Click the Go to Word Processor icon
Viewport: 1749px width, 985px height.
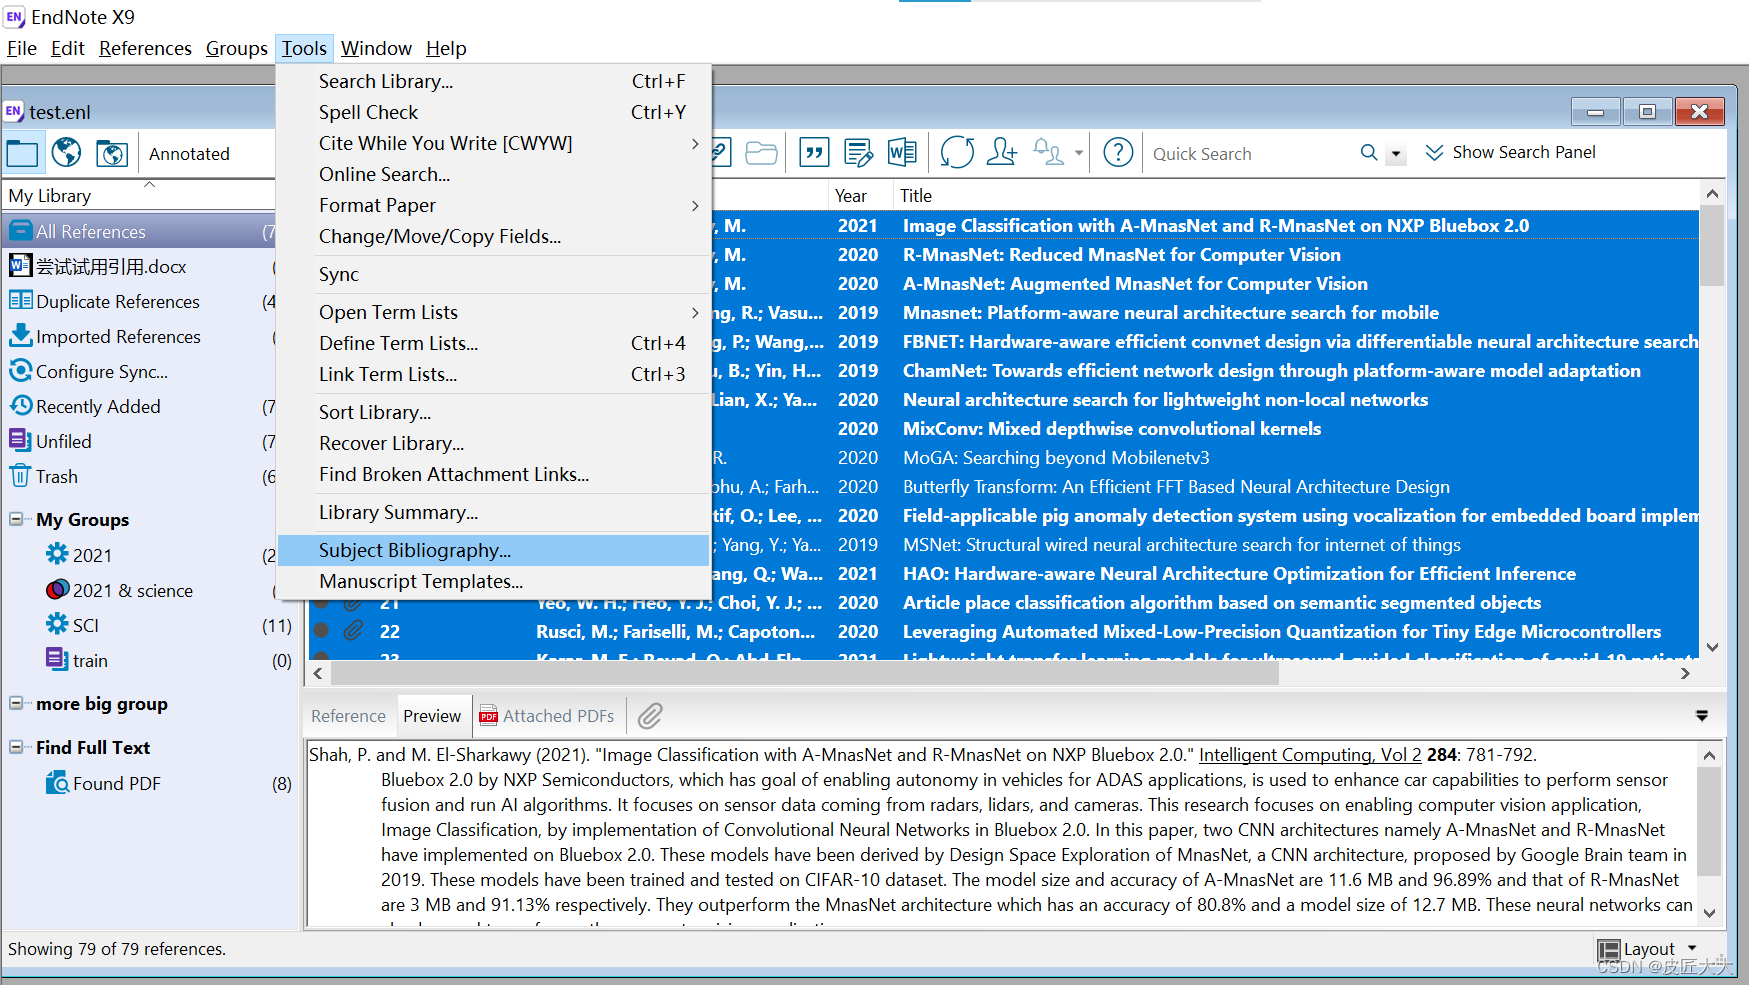tap(902, 153)
